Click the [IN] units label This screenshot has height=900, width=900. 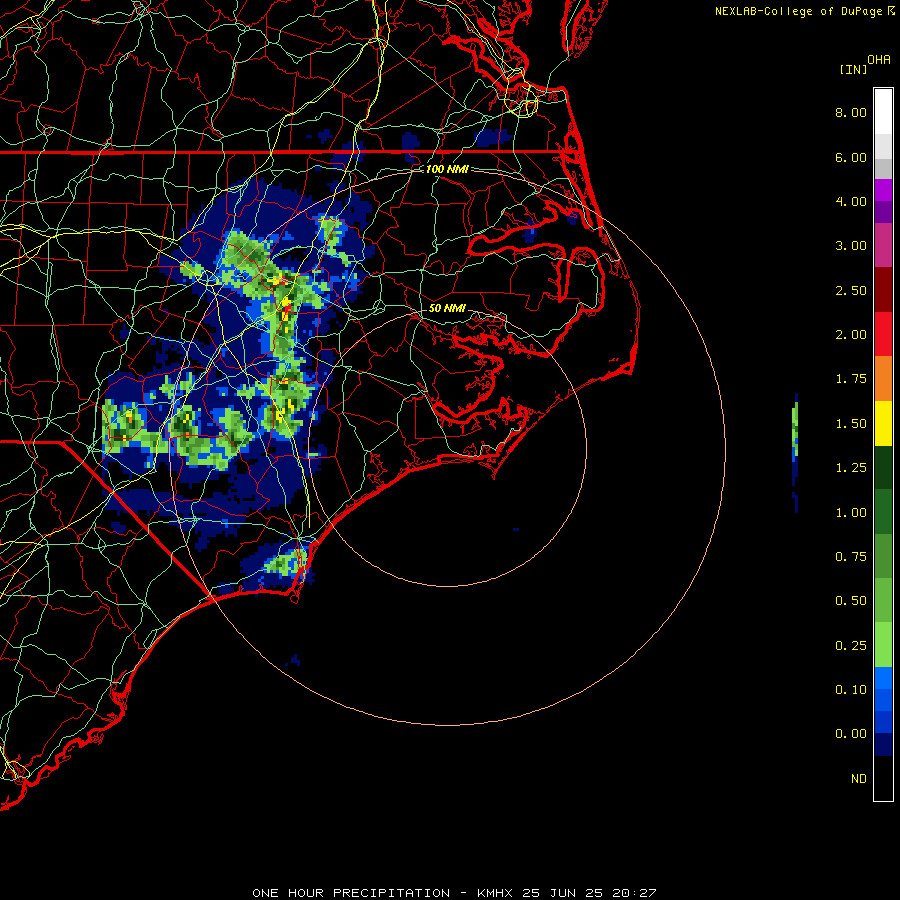click(x=853, y=69)
